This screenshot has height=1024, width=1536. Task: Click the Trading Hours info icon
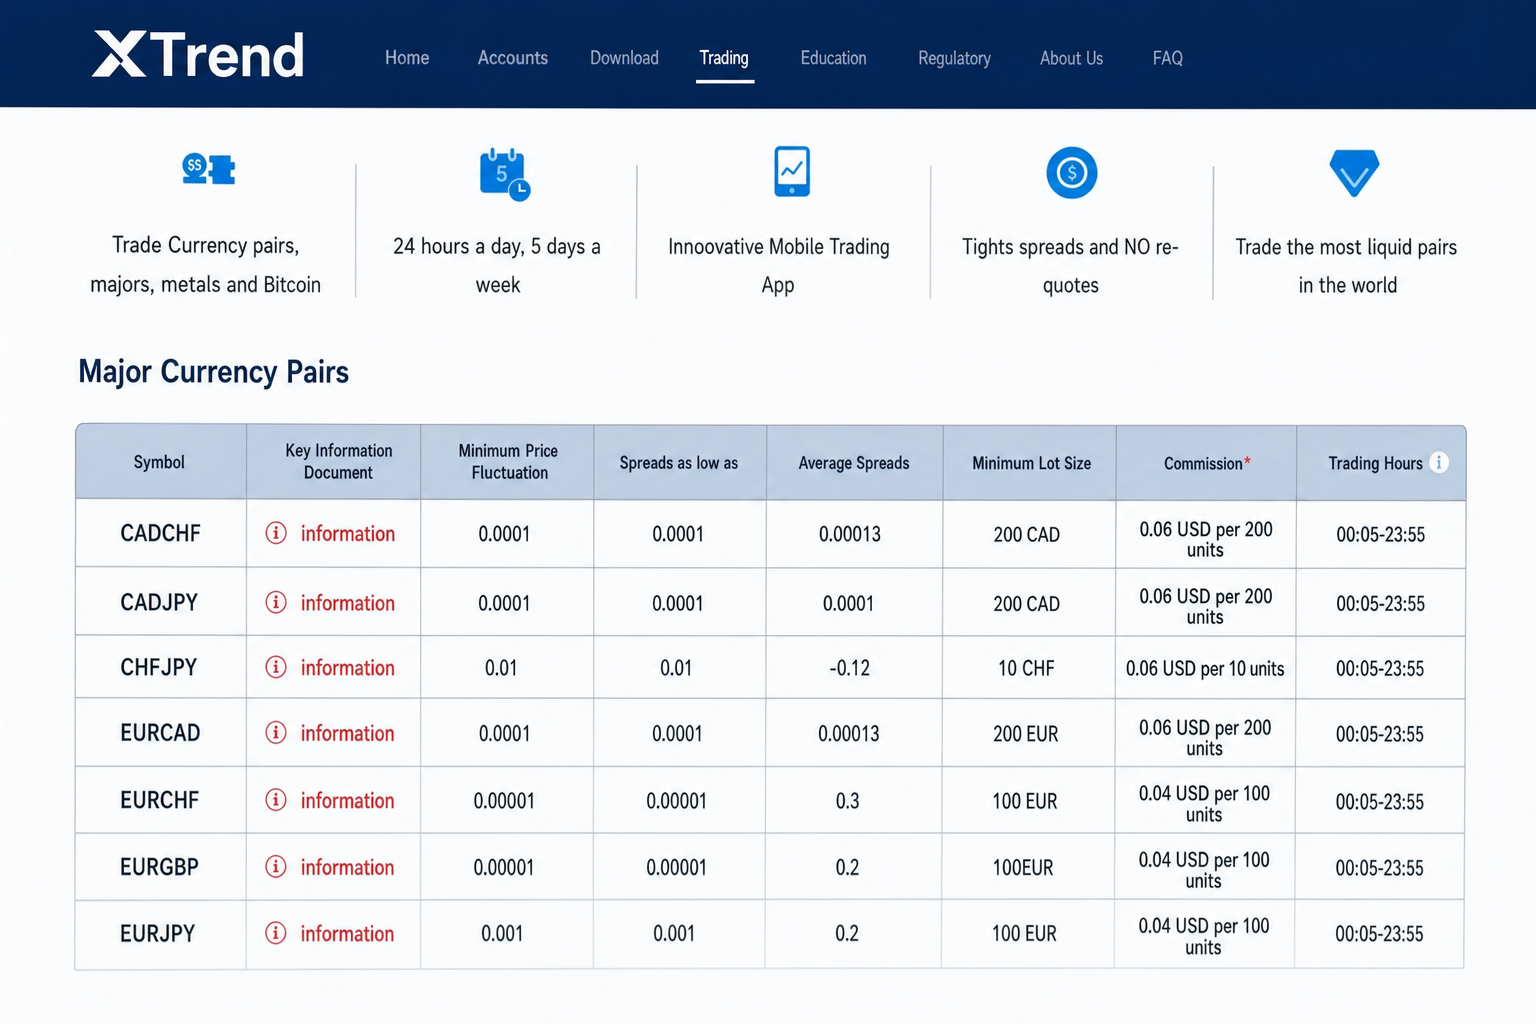(1439, 462)
